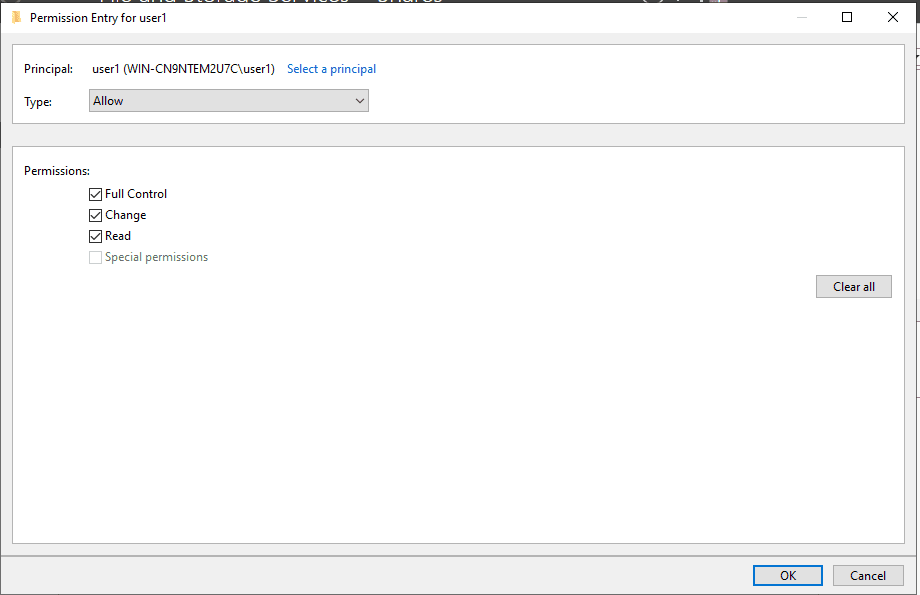Click the title text Permission Entry for user1
920x595 pixels.
click(98, 18)
